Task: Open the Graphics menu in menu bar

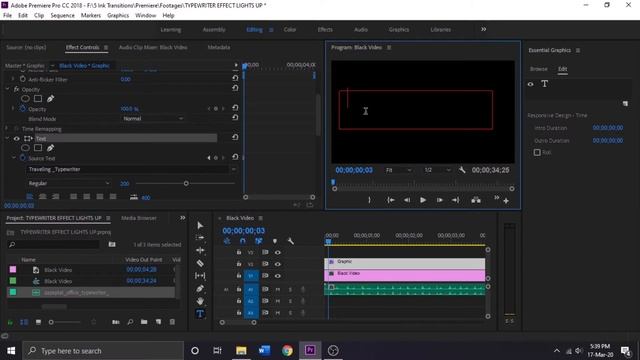Action: coord(118,16)
